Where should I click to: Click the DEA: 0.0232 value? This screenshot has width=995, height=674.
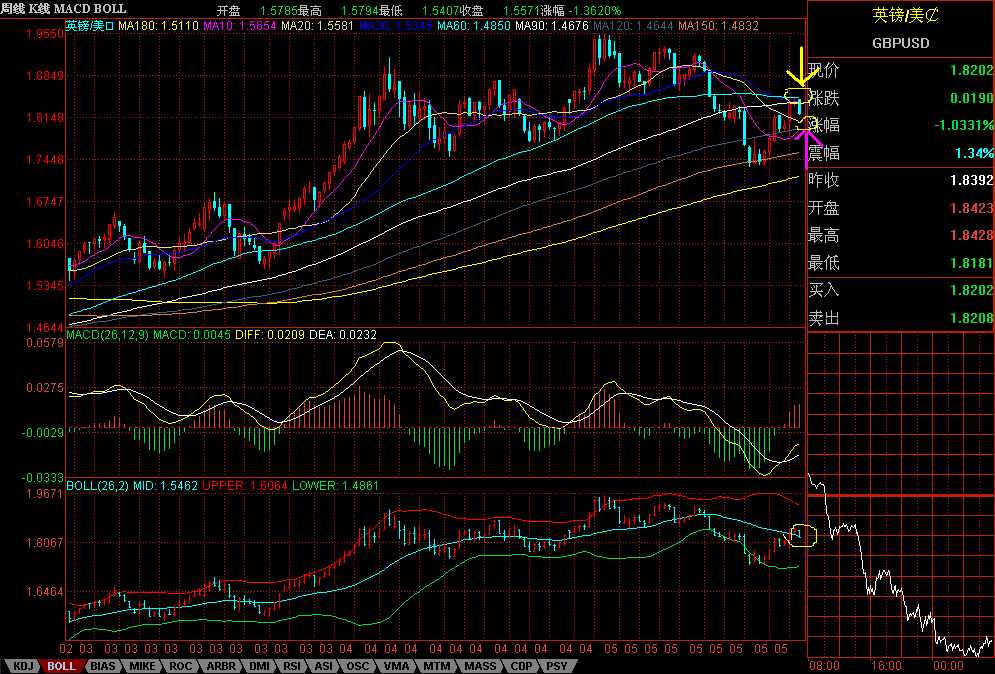343,334
